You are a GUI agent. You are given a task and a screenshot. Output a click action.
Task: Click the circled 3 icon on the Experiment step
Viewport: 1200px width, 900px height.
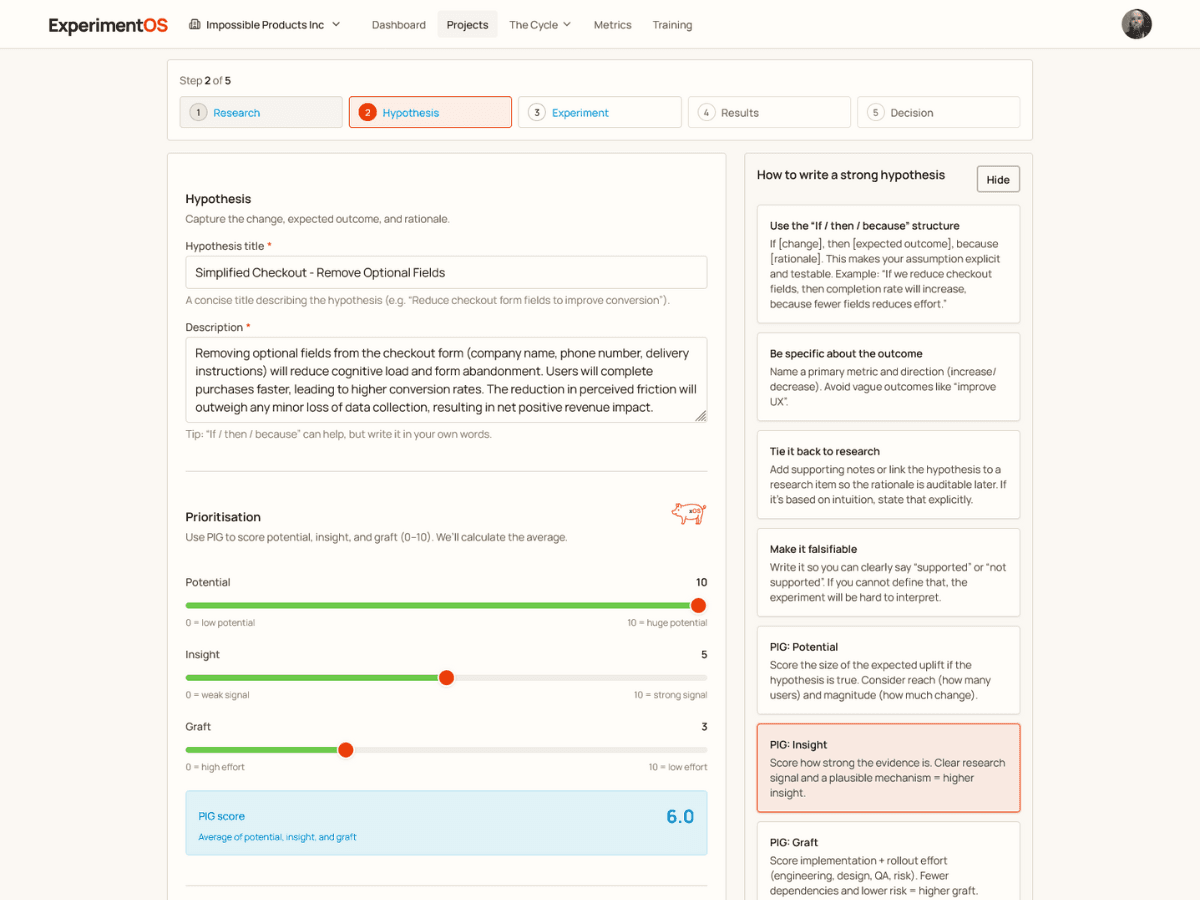click(537, 112)
